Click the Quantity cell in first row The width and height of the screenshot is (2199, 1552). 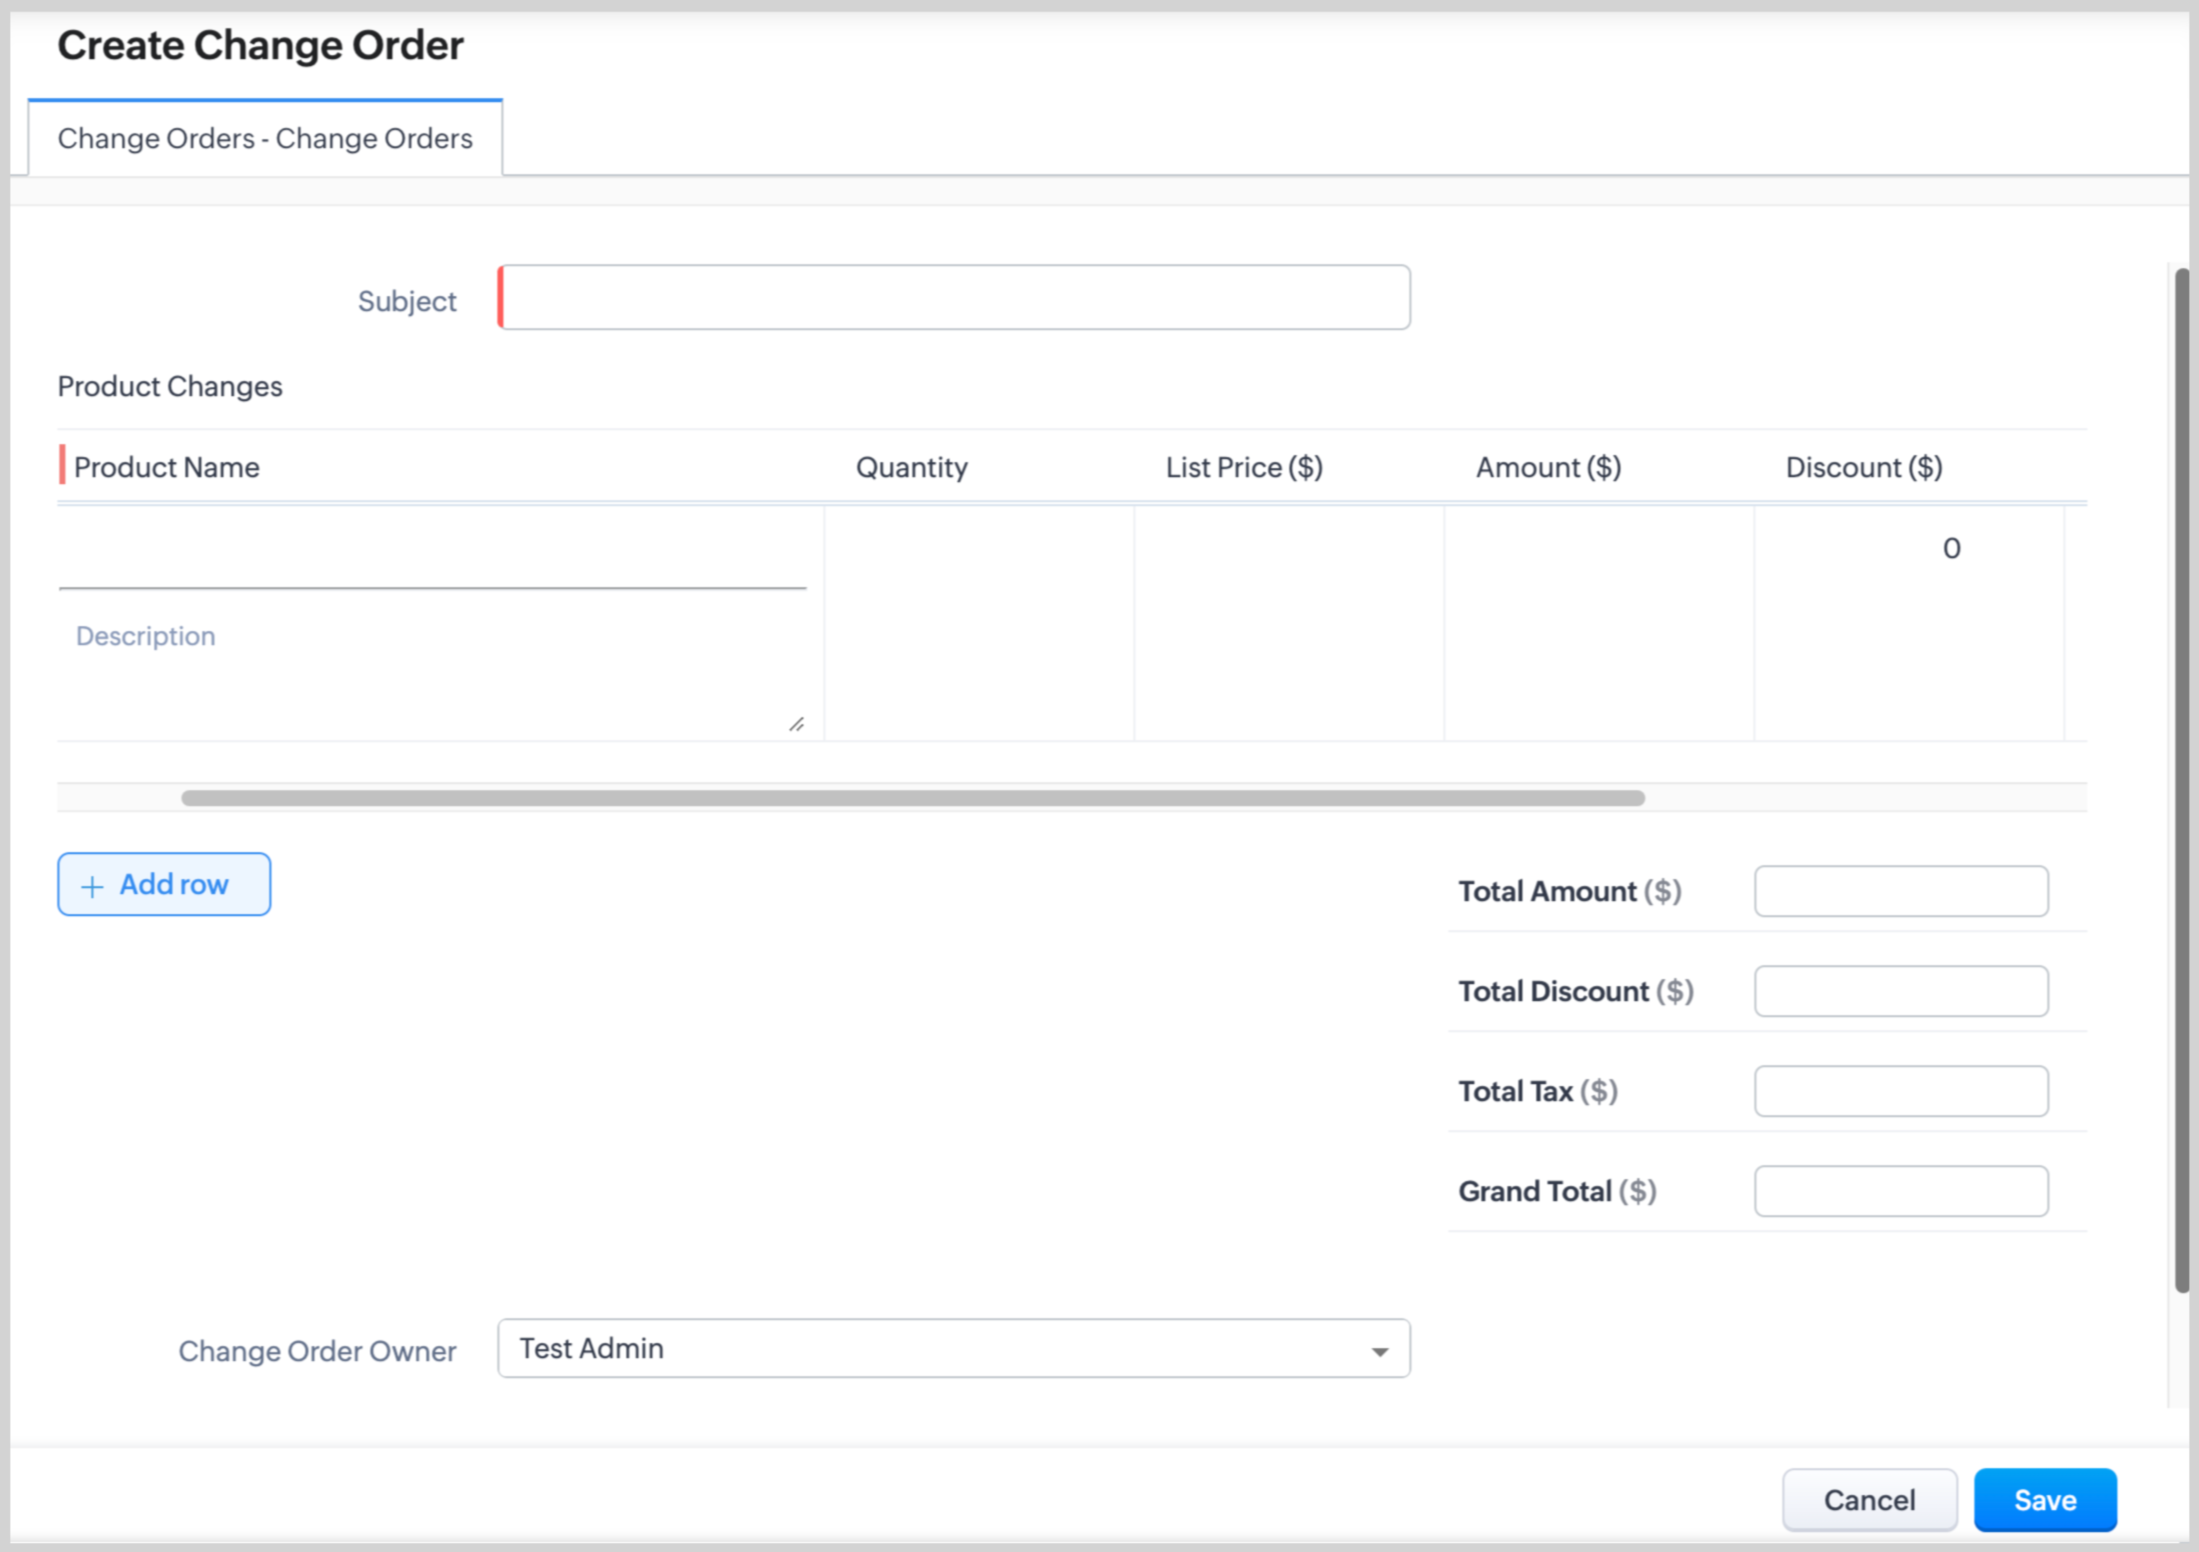click(979, 548)
